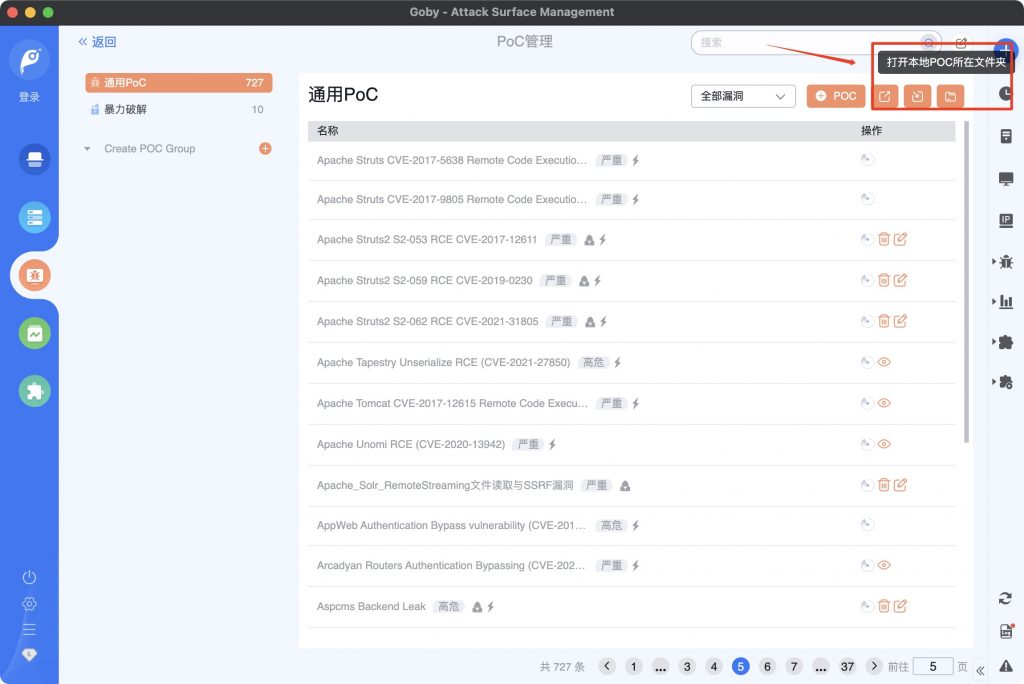This screenshot has width=1024, height=684.
Task: View the Apache Tomcat CVE-2017-12615 PoC
Action: (884, 403)
